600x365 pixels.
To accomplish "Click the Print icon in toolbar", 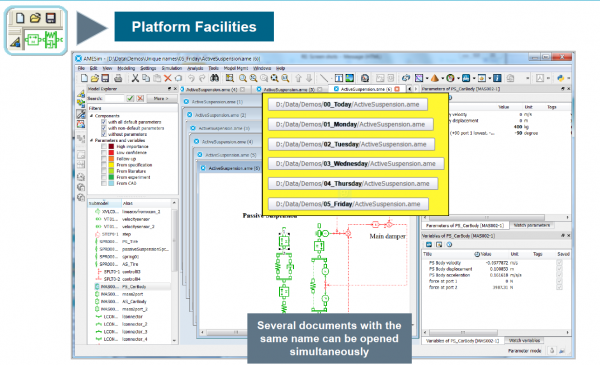I will (118, 78).
